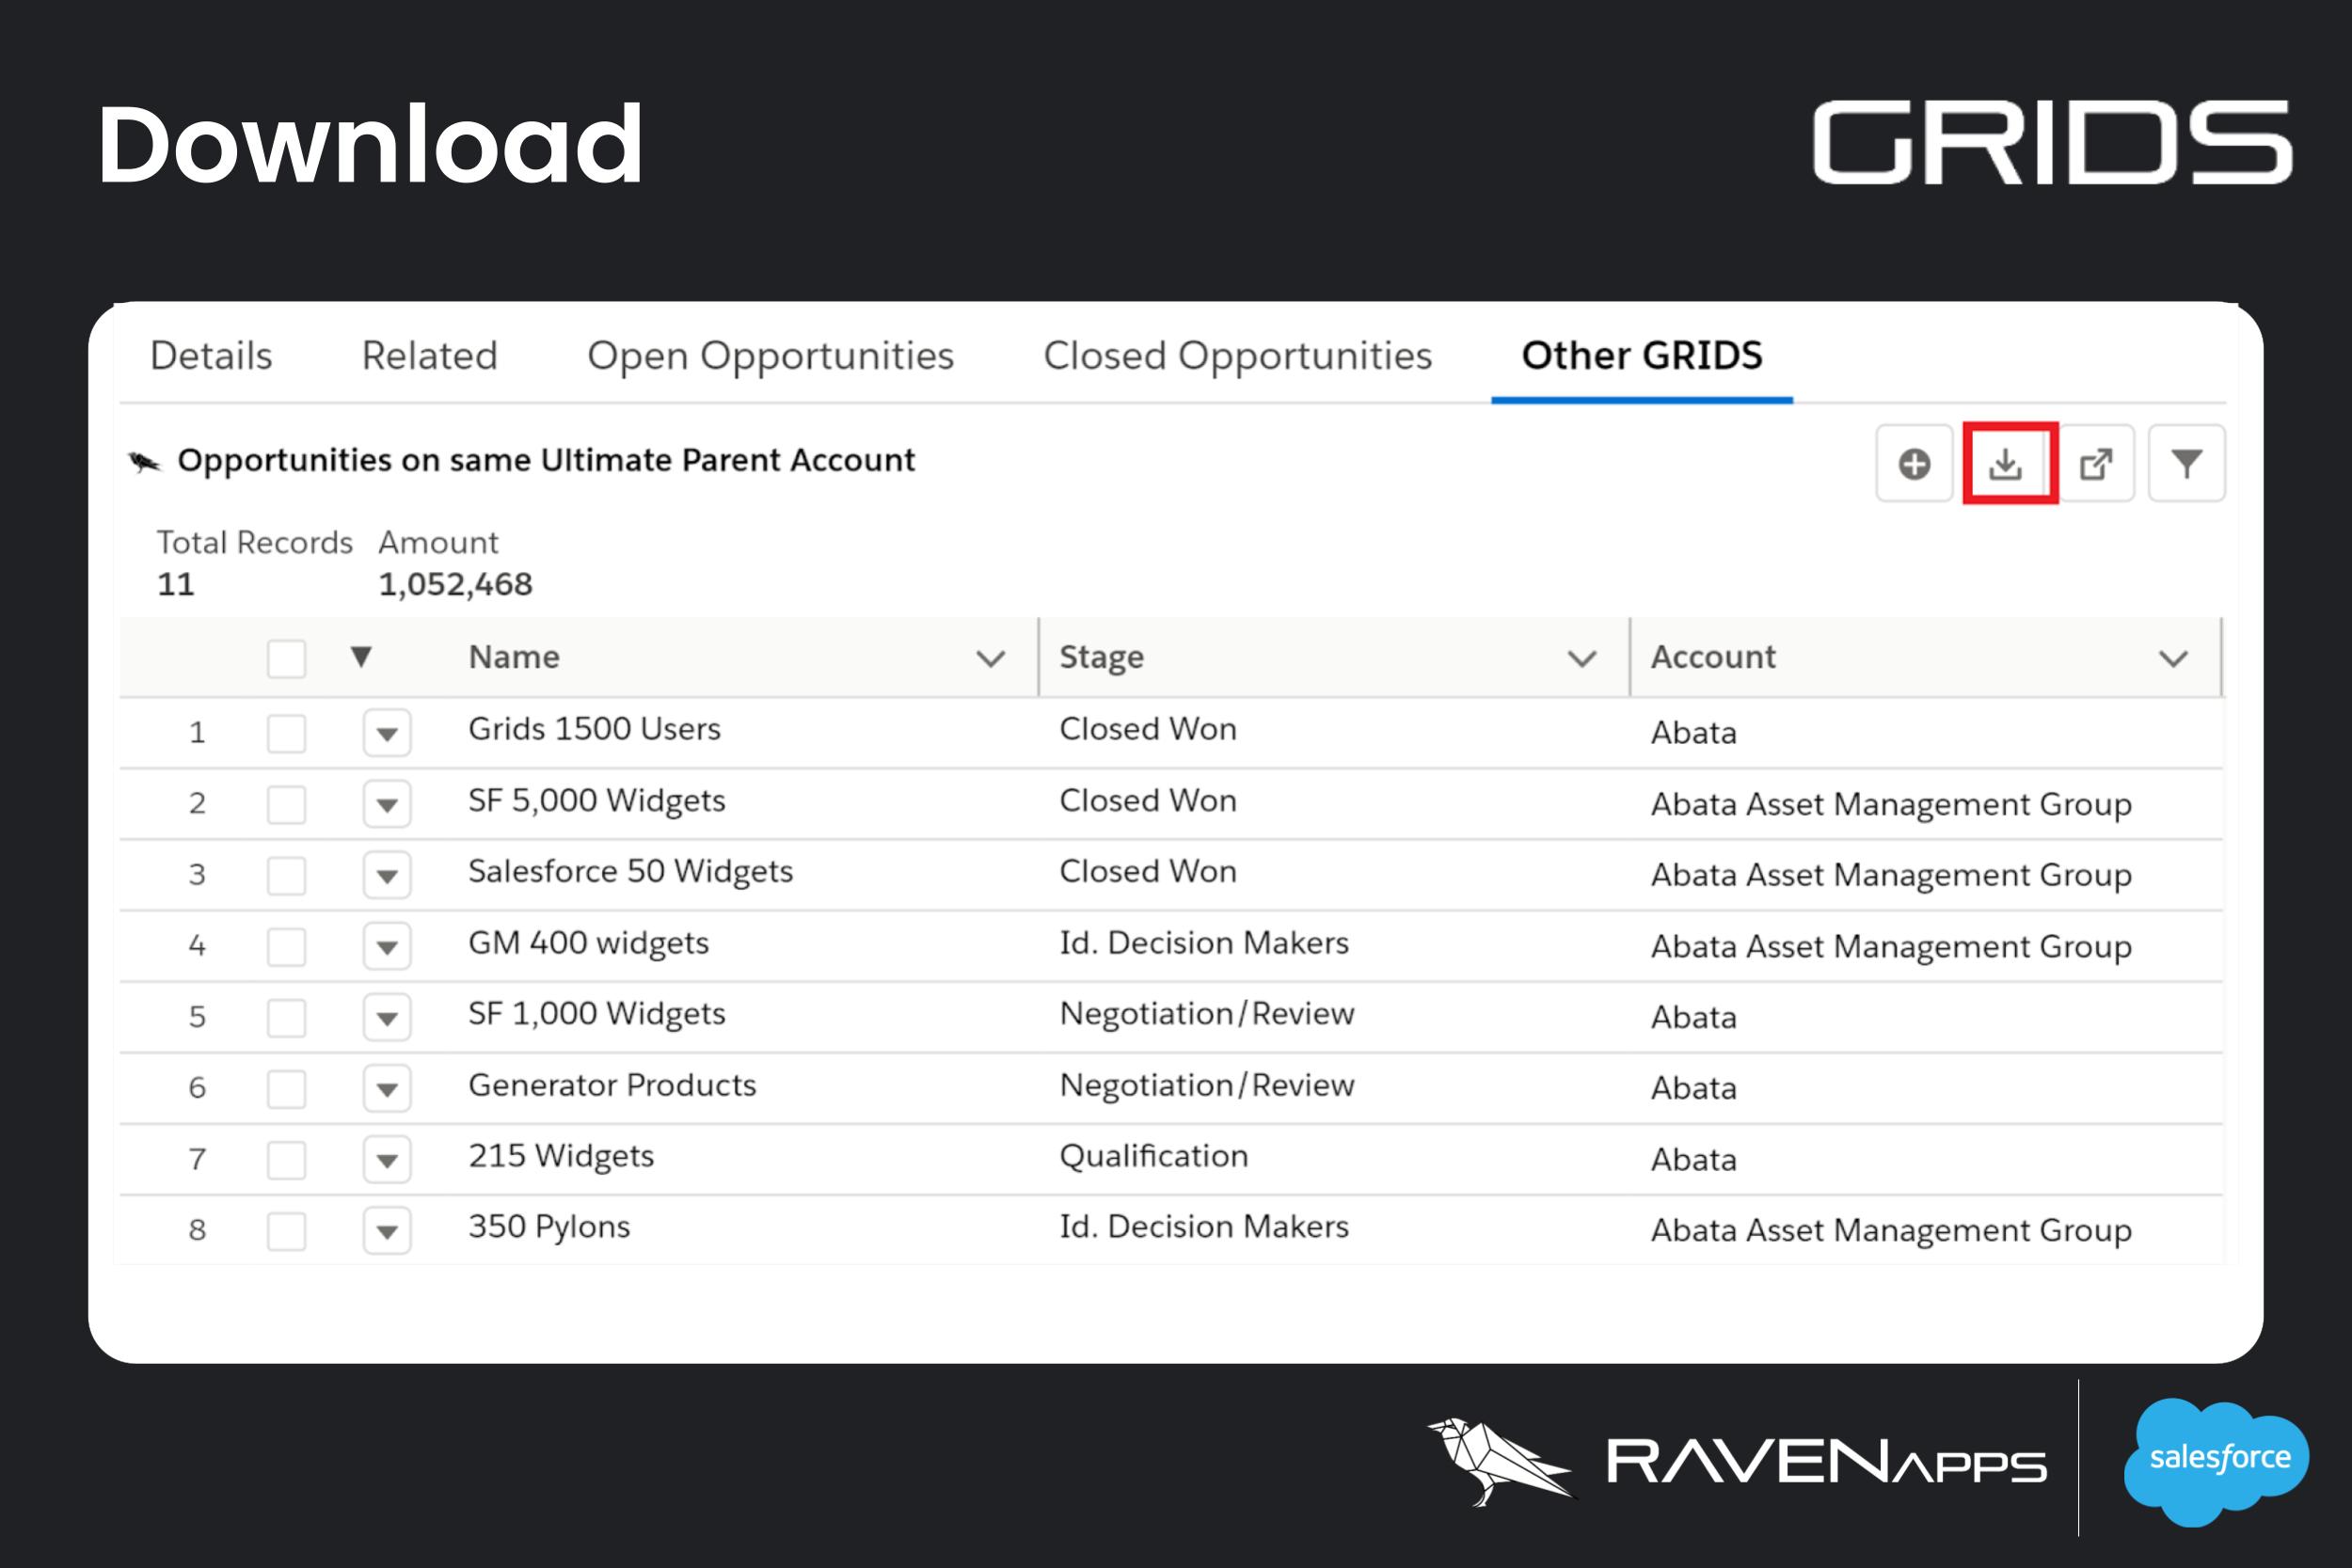This screenshot has width=2352, height=1568.
Task: Expand the Name column sort chevron
Action: (x=990, y=659)
